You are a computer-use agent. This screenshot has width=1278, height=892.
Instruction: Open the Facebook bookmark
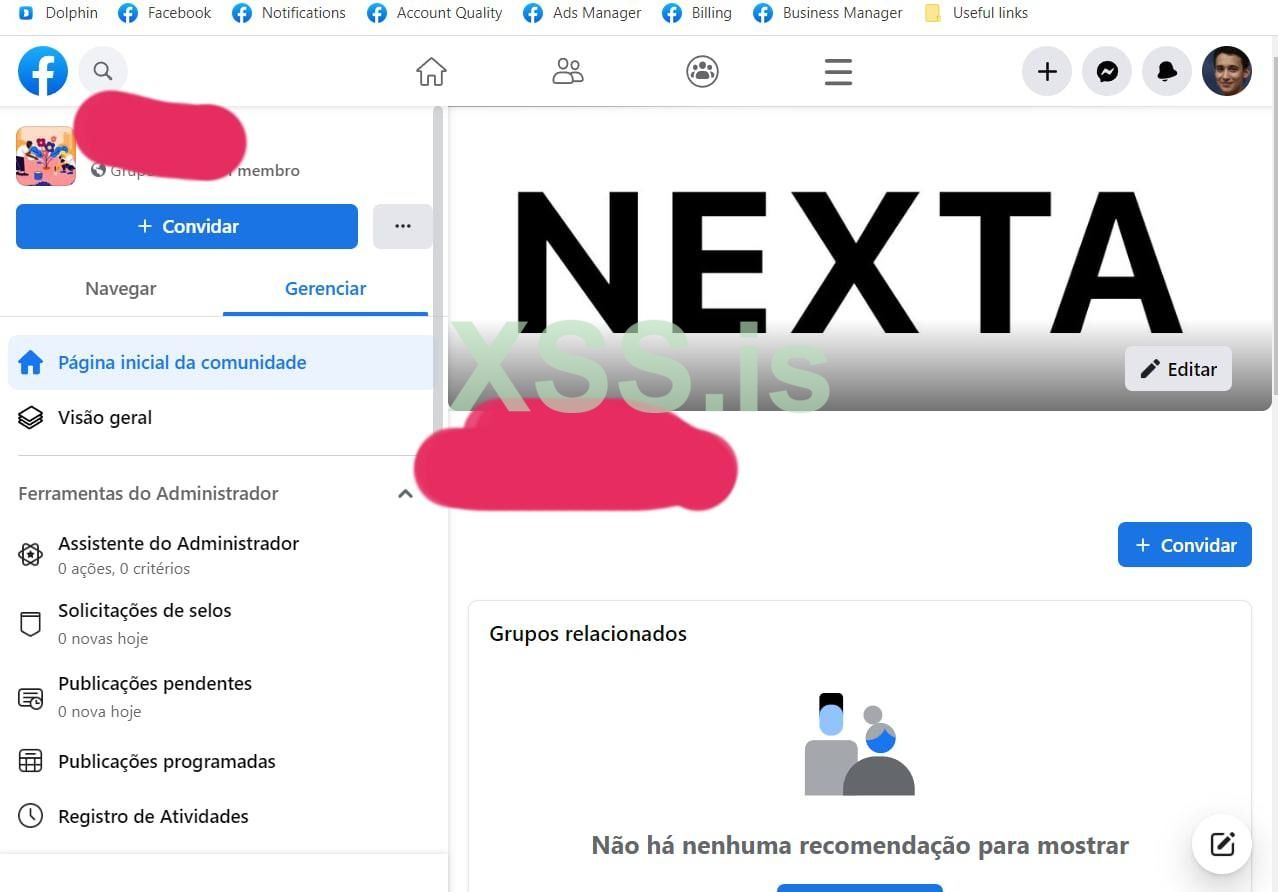tap(165, 13)
